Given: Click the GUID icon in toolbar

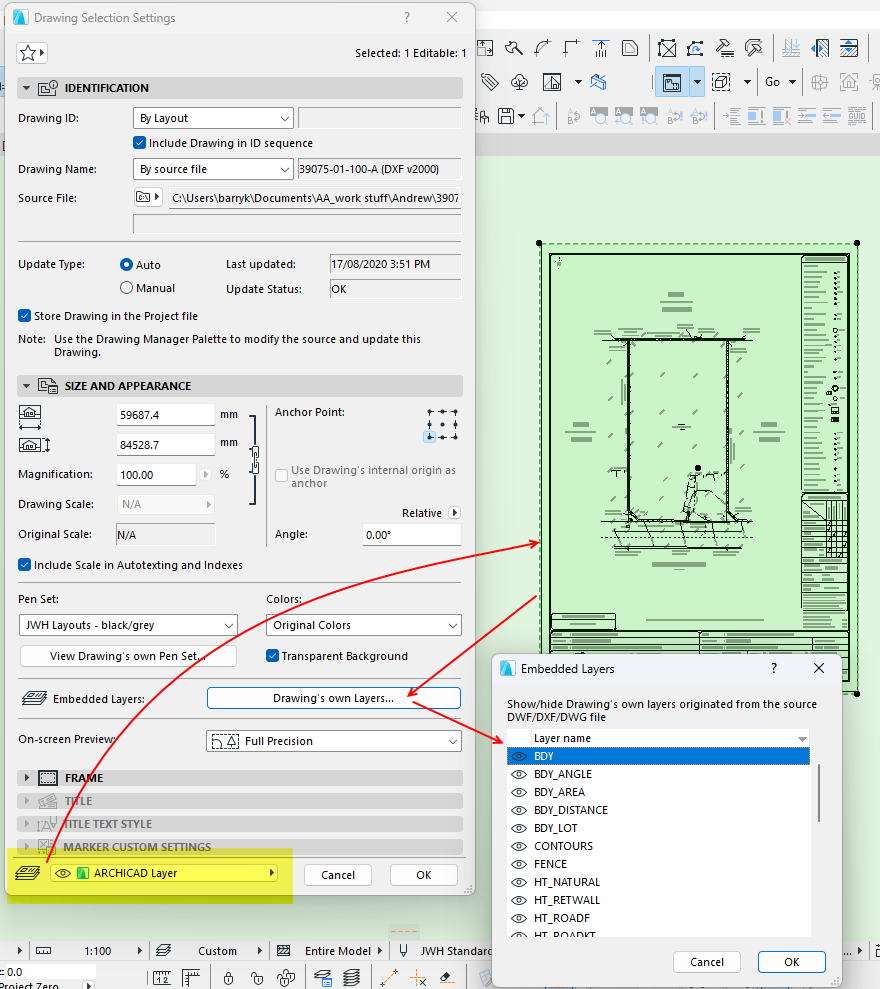Looking at the screenshot, I should [857, 115].
